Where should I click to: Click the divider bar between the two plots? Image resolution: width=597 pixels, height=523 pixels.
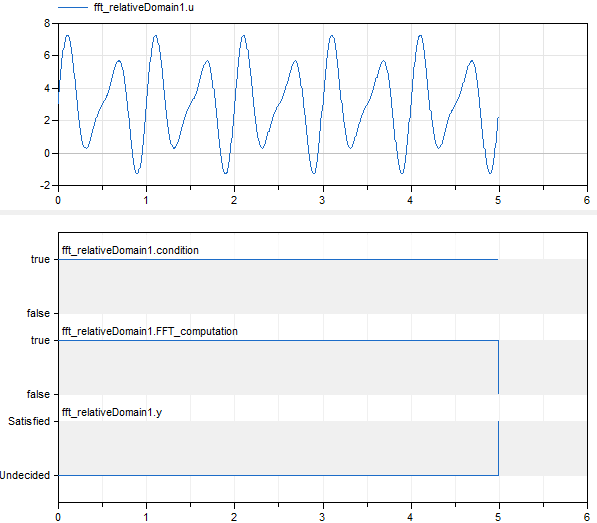298,212
